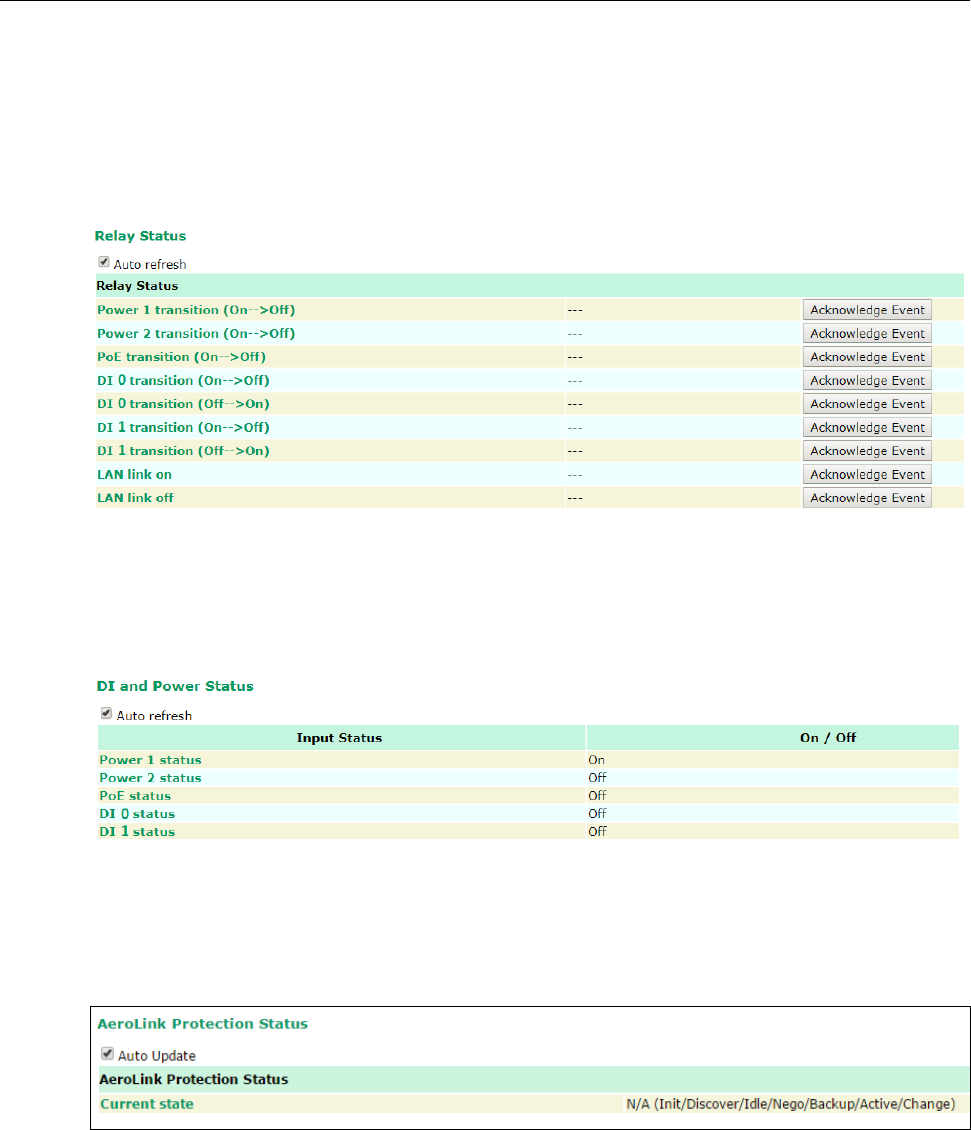Acknowledge Event for DI 0 transition (Off-->On)
Image resolution: width=971 pixels, height=1130 pixels.
[867, 404]
